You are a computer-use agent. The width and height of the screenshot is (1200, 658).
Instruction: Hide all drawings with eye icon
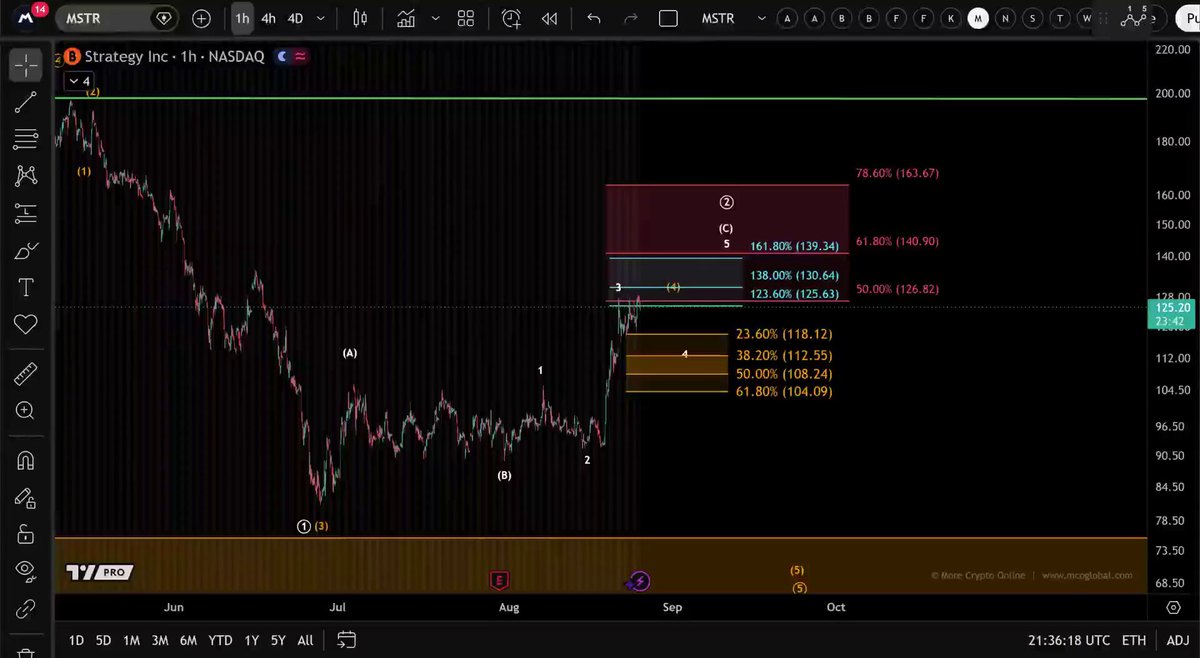click(25, 570)
